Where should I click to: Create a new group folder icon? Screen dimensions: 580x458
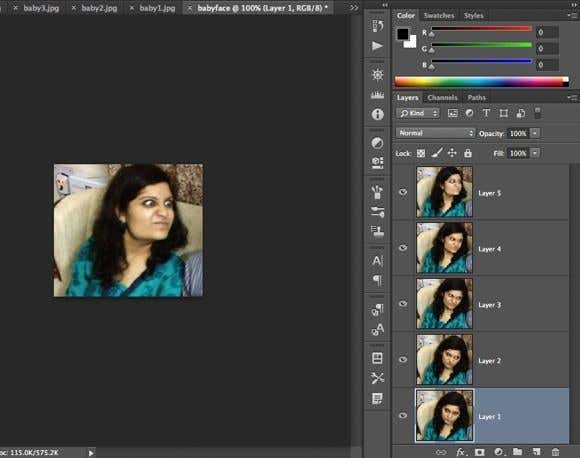[517, 451]
